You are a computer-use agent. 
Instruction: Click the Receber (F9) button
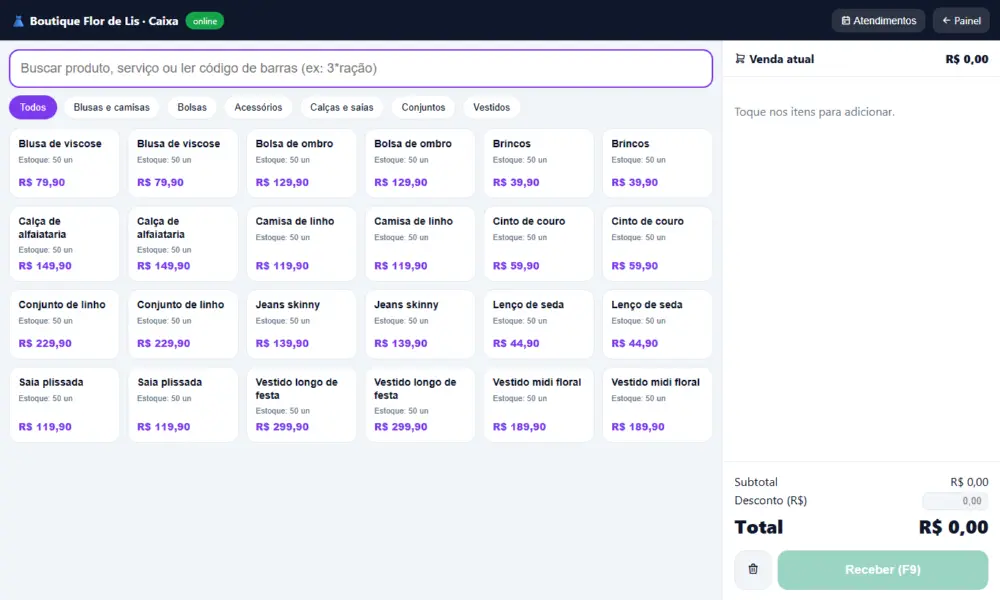coord(883,569)
